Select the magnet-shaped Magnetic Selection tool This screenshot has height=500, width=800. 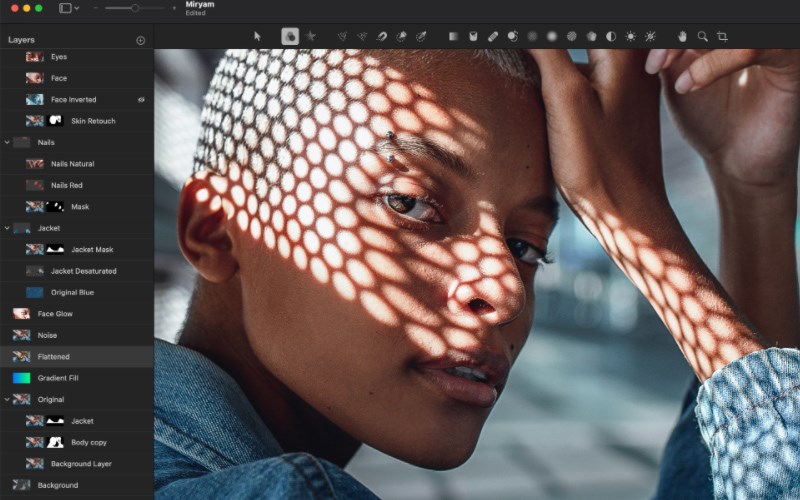pos(382,36)
